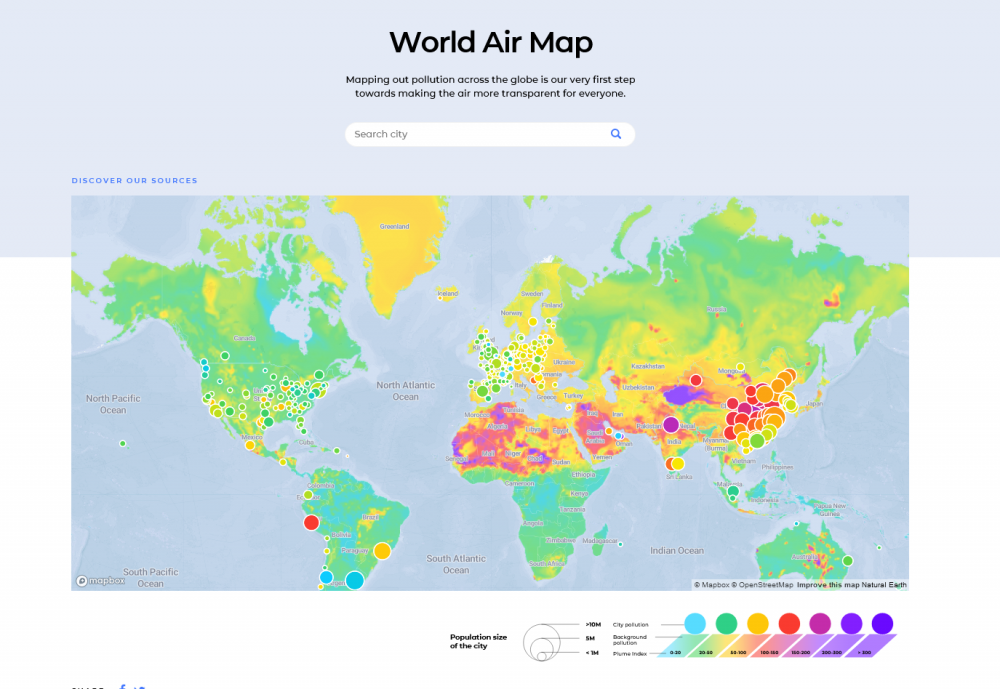Viewport: 1000px width, 689px height.
Task: Select the yellow city marker near Sri Lanka
Action: pyautogui.click(x=677, y=463)
